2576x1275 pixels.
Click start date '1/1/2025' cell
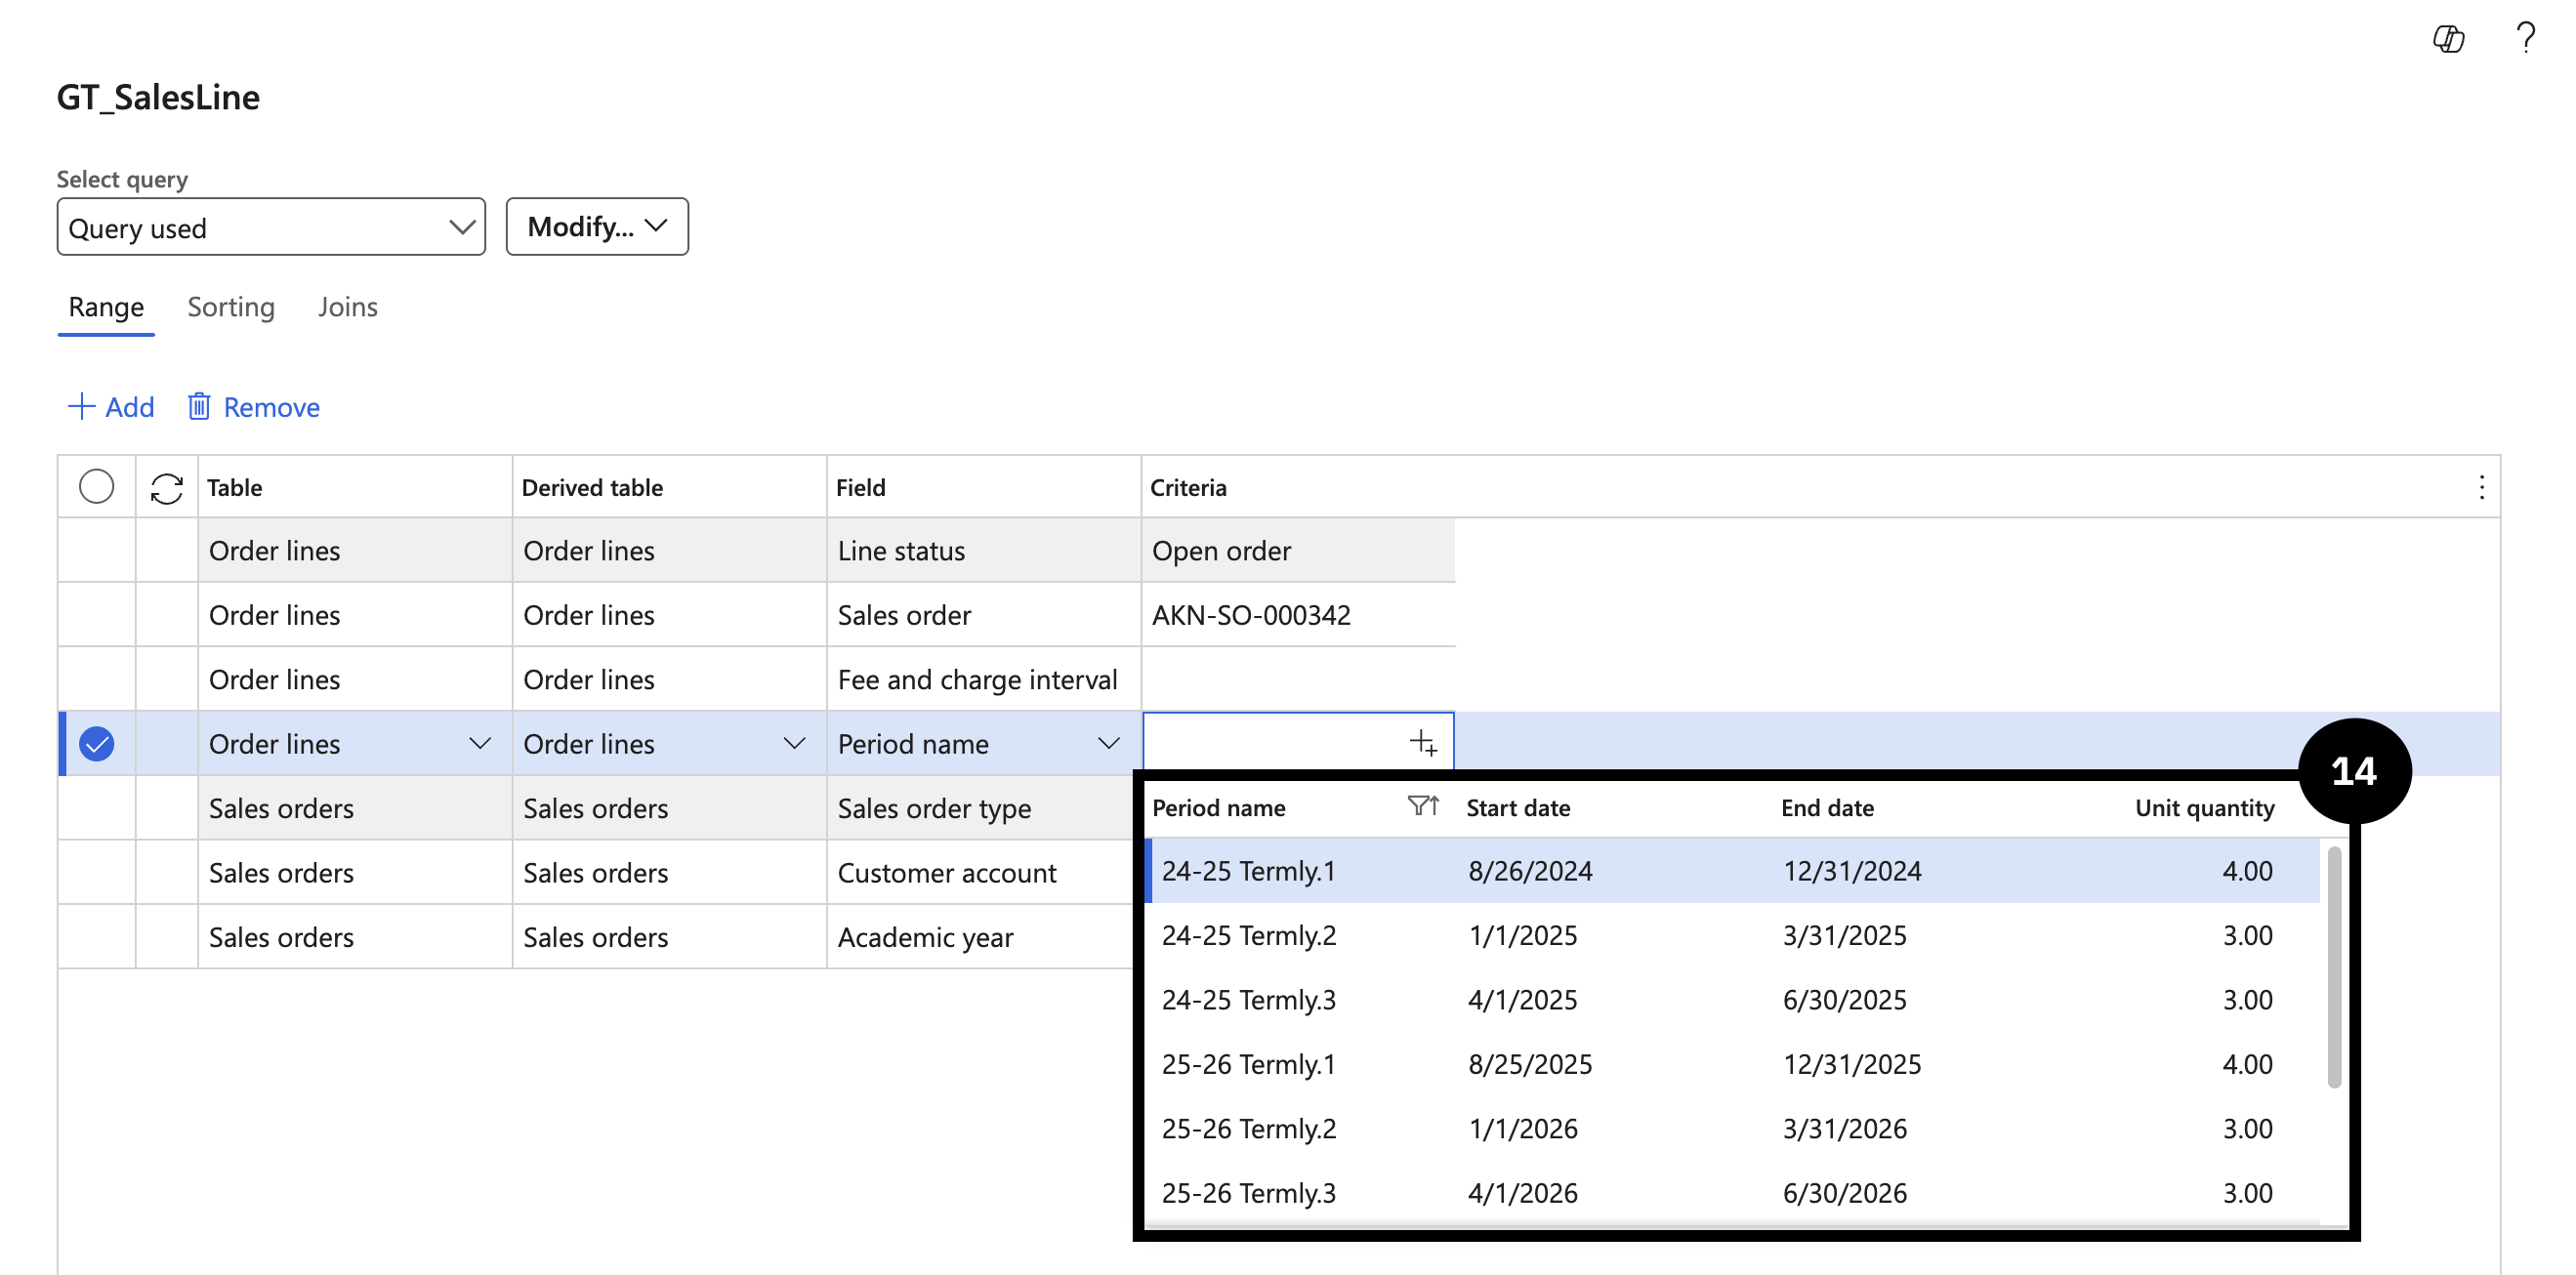pyautogui.click(x=1522, y=935)
